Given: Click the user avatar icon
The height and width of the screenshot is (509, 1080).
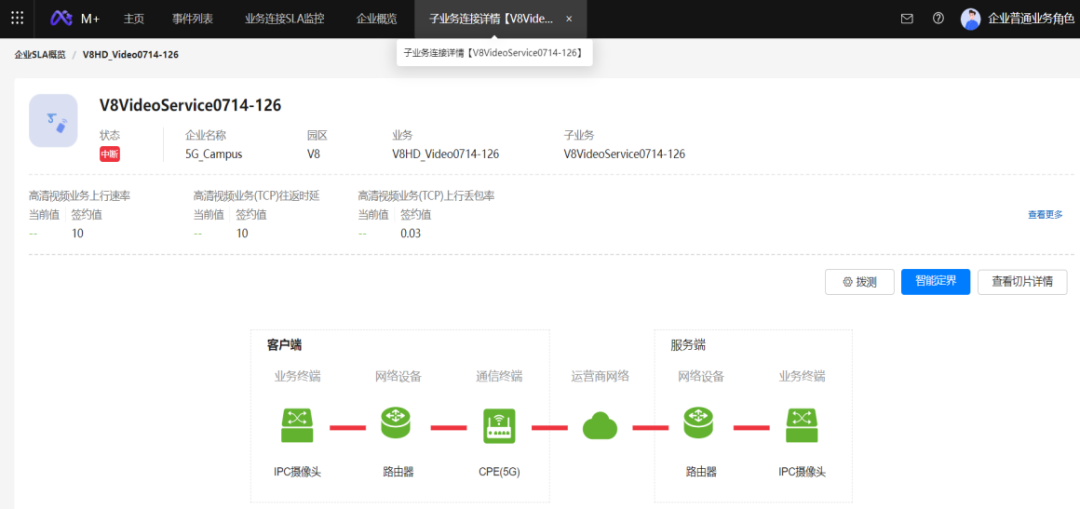Looking at the screenshot, I should point(970,18).
